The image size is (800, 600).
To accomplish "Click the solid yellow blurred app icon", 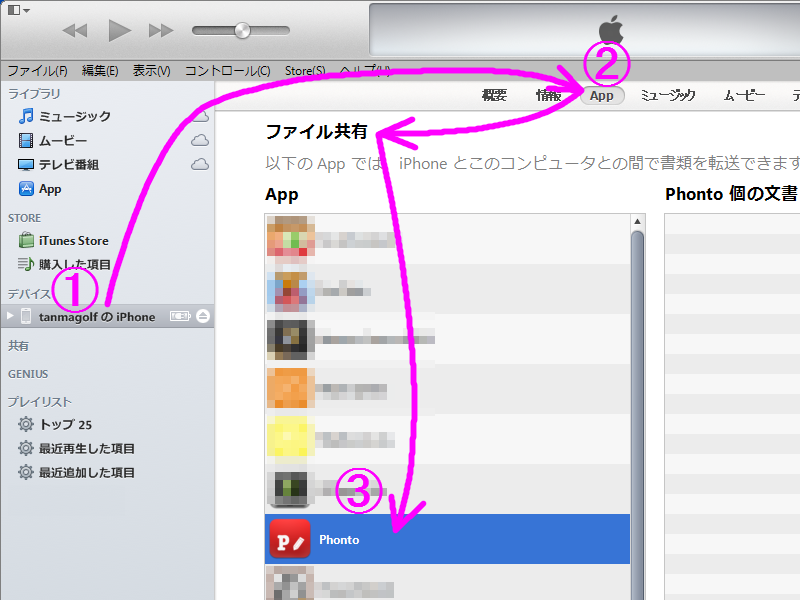I will click(x=290, y=437).
